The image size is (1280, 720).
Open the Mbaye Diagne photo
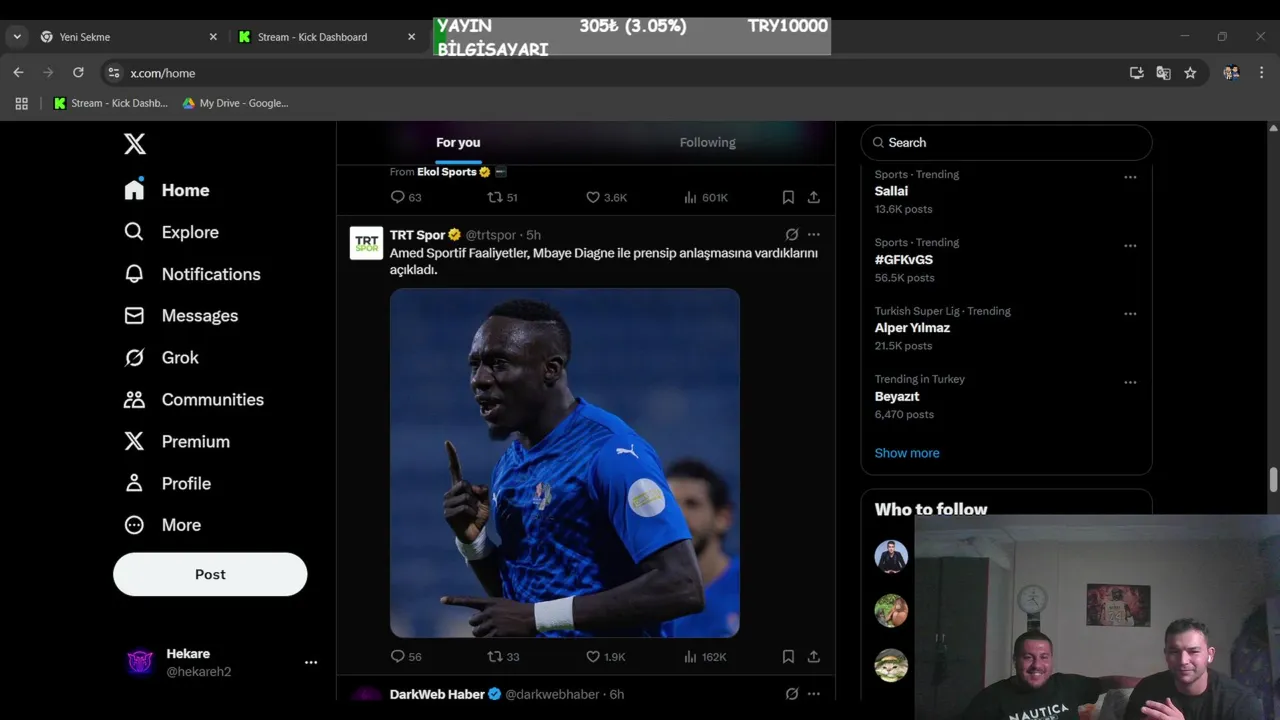coord(565,463)
